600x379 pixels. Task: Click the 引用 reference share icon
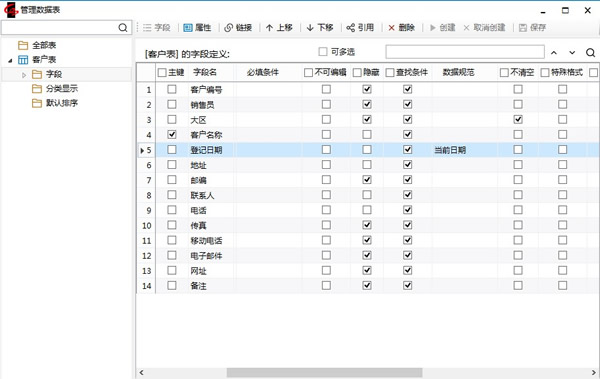(351, 28)
